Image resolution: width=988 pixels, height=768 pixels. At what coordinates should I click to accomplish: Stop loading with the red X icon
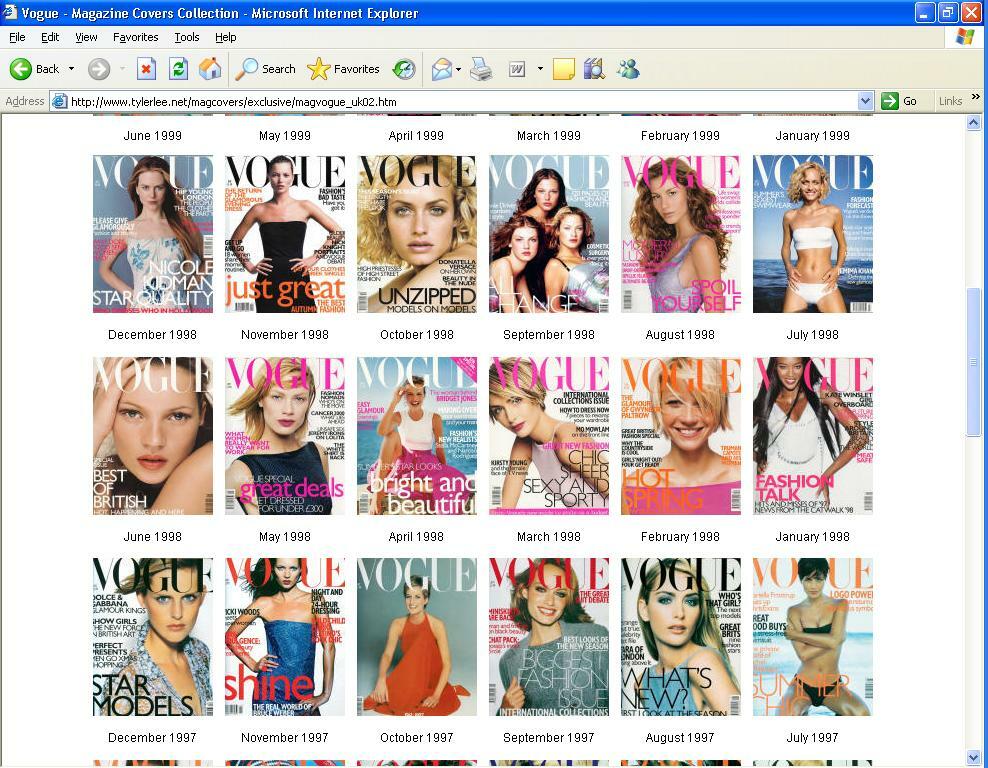coord(146,69)
